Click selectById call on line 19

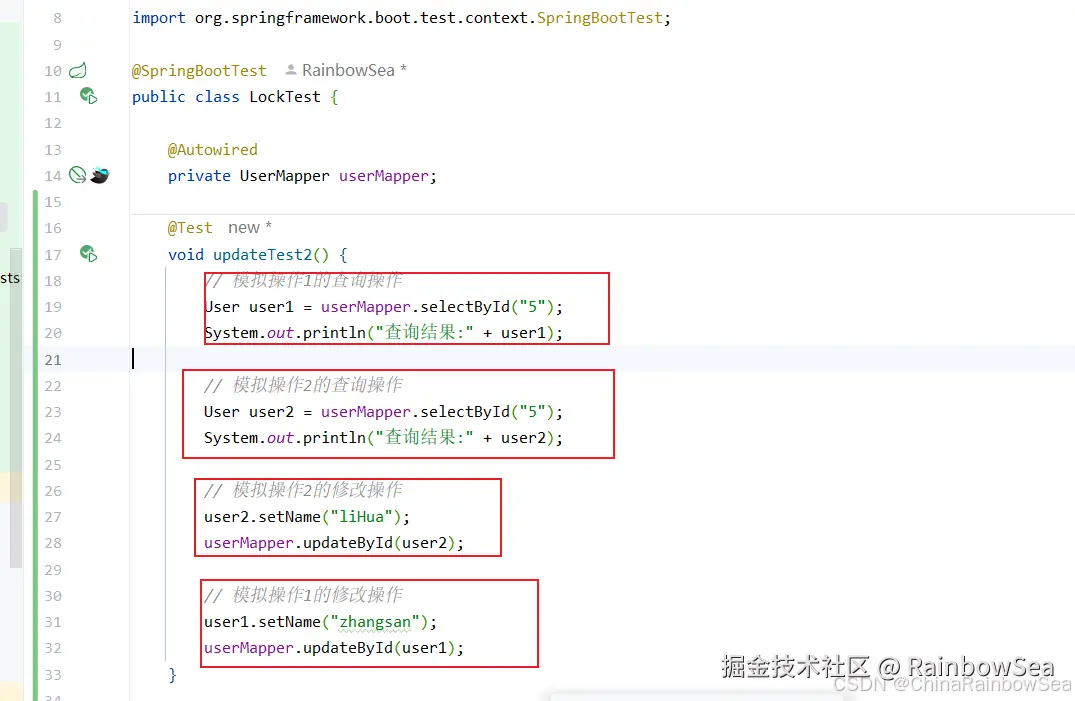[x=465, y=307]
